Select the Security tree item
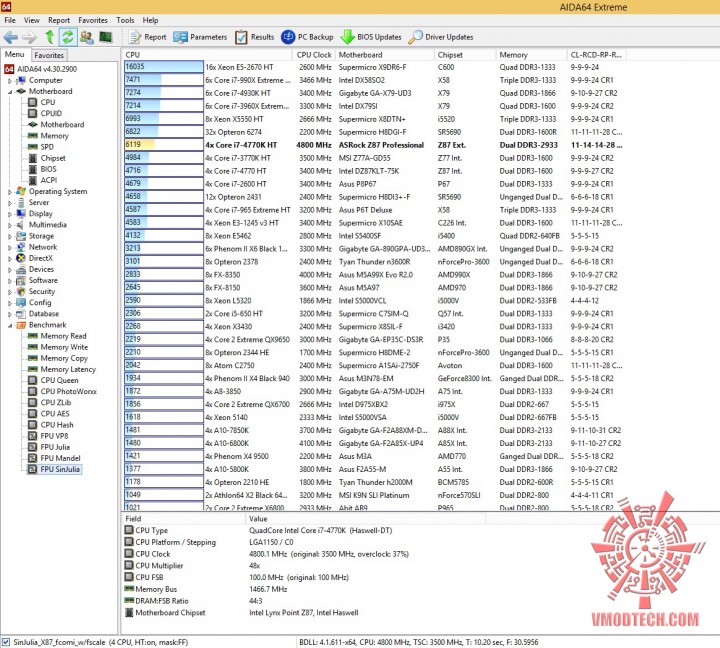 pyautogui.click(x=36, y=292)
